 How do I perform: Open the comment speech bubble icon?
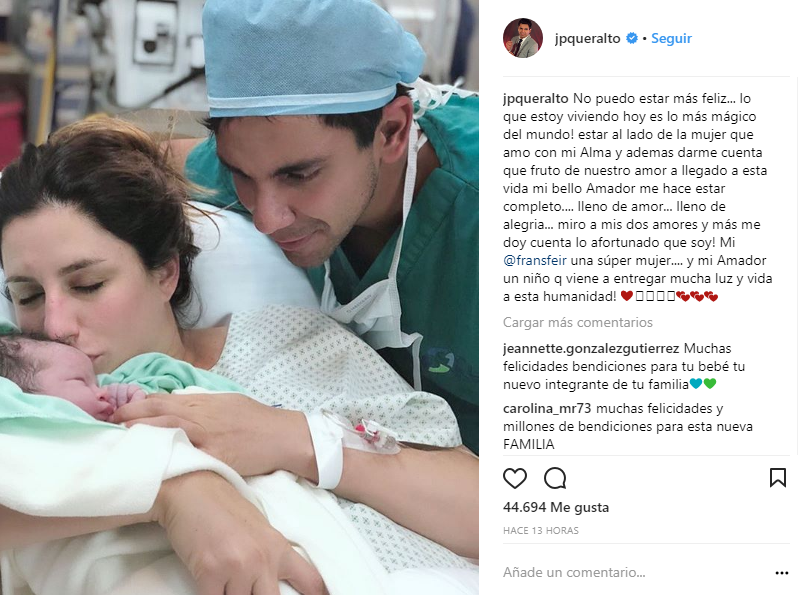click(x=555, y=478)
